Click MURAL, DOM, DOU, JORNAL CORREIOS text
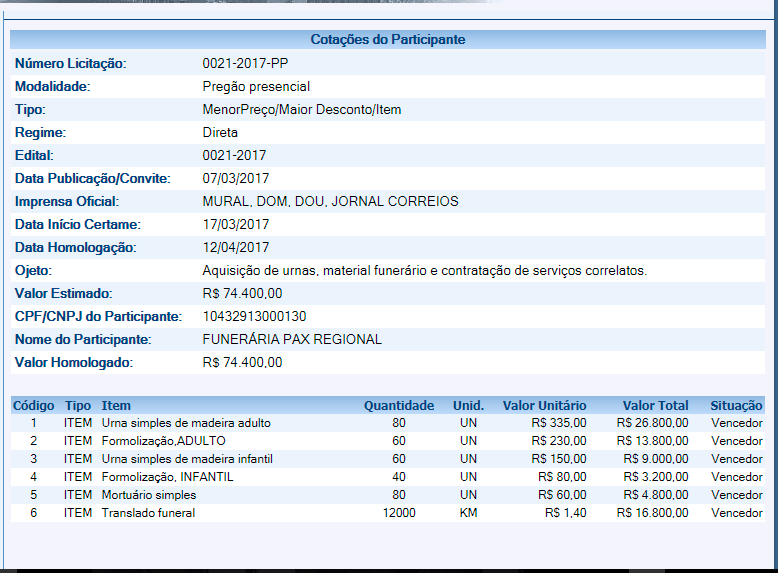Screen dimensions: 778x573 (330, 201)
